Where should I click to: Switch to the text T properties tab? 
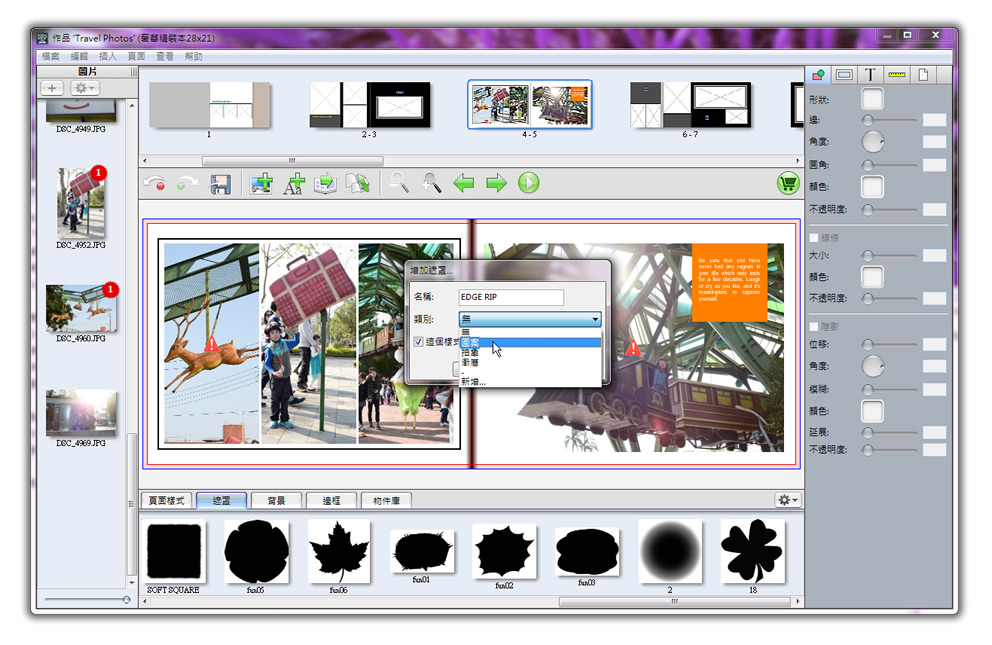[x=870, y=75]
